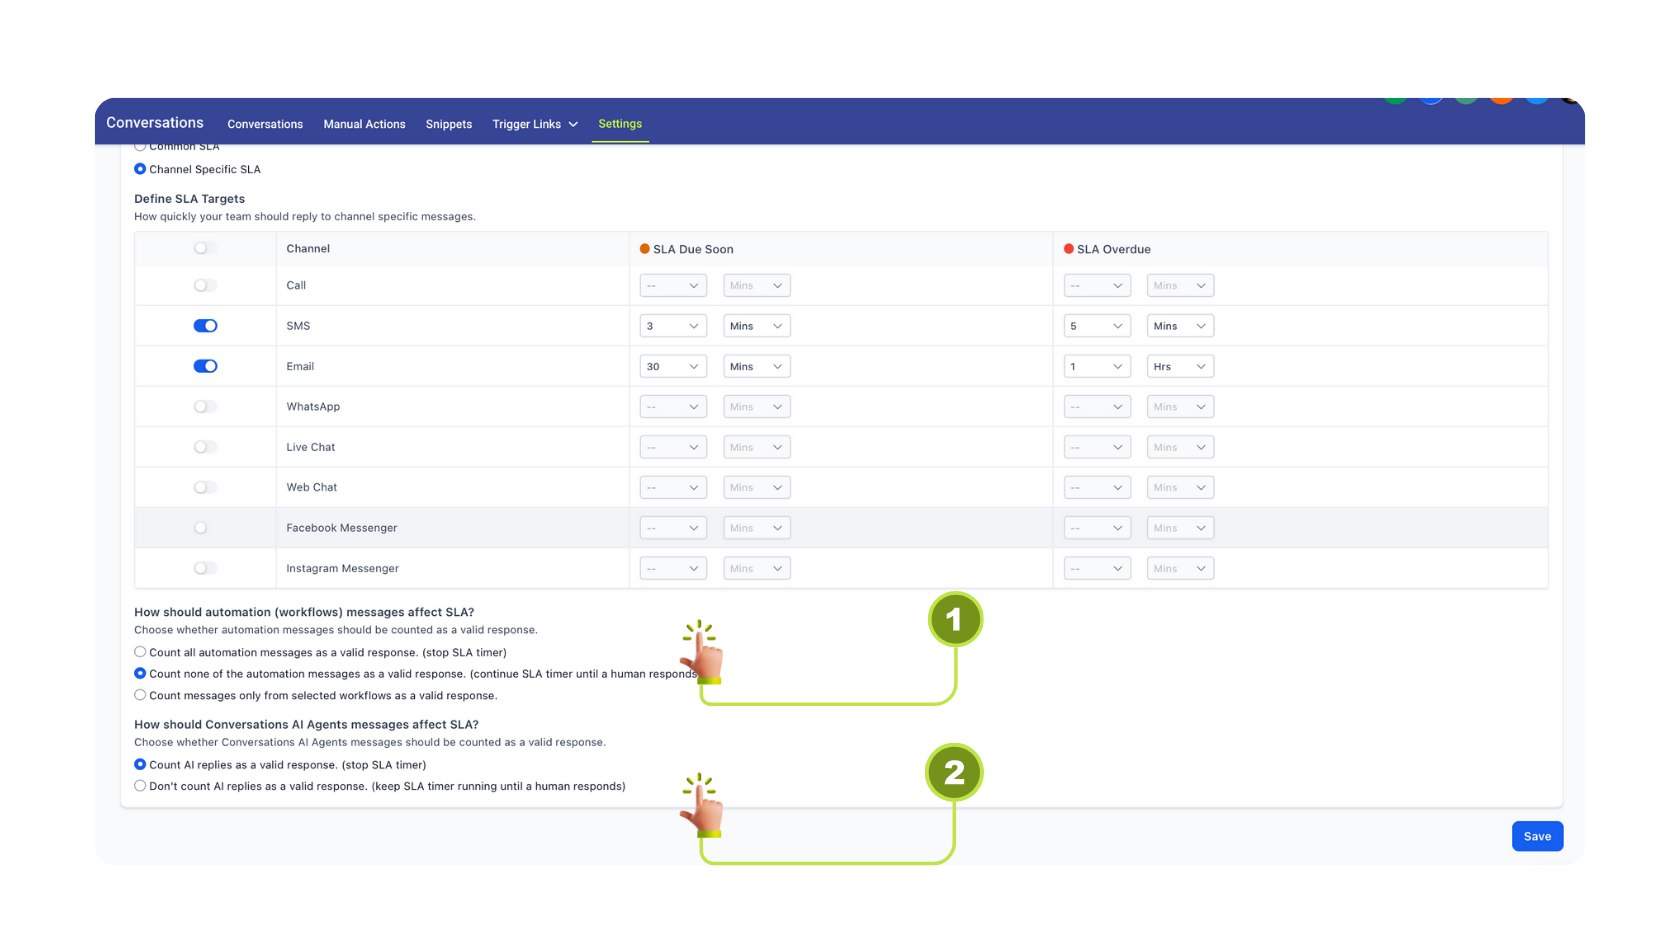Image resolution: width=1680 pixels, height=945 pixels.
Task: Disable the SMS channel SLA toggle
Action: tap(205, 326)
